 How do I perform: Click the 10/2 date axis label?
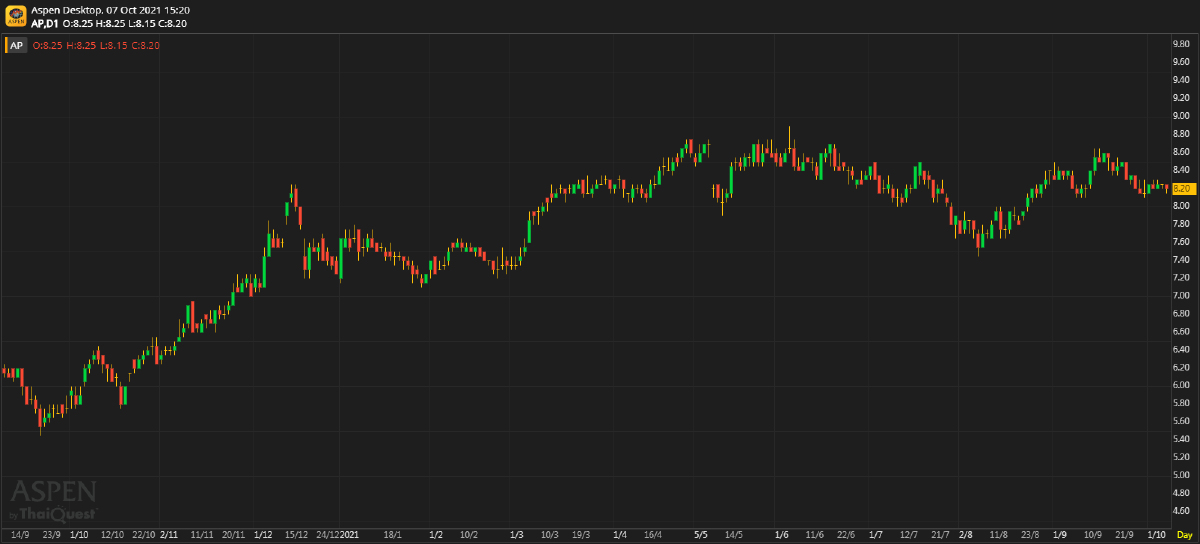468,535
